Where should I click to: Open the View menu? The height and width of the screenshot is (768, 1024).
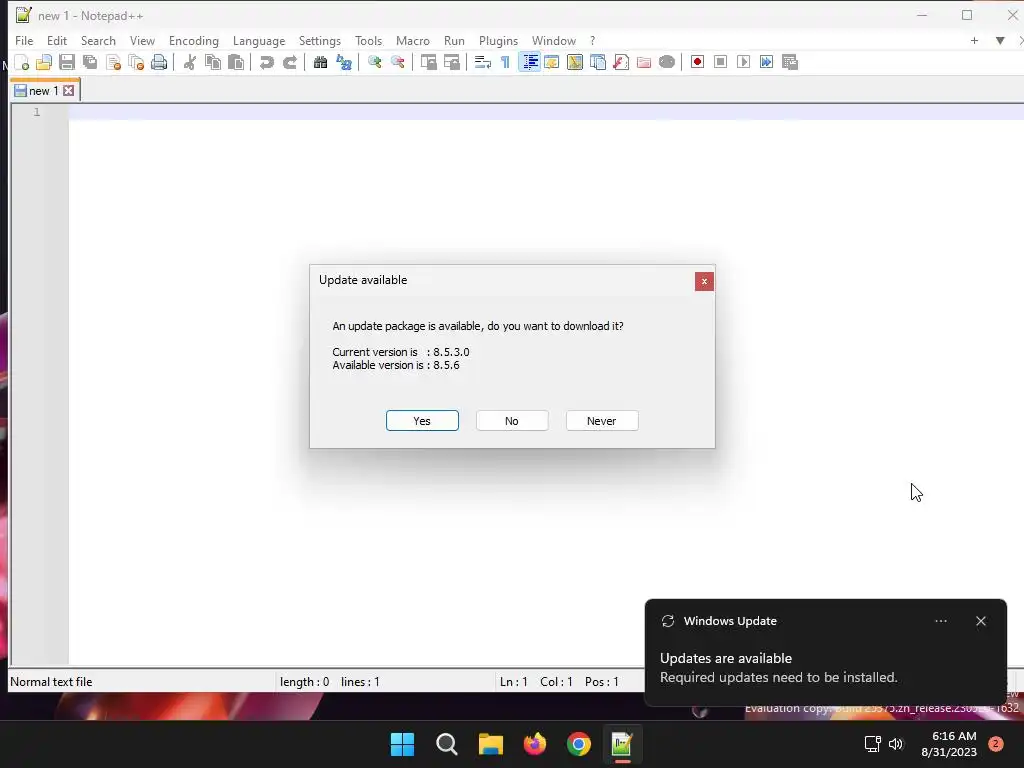pyautogui.click(x=142, y=40)
